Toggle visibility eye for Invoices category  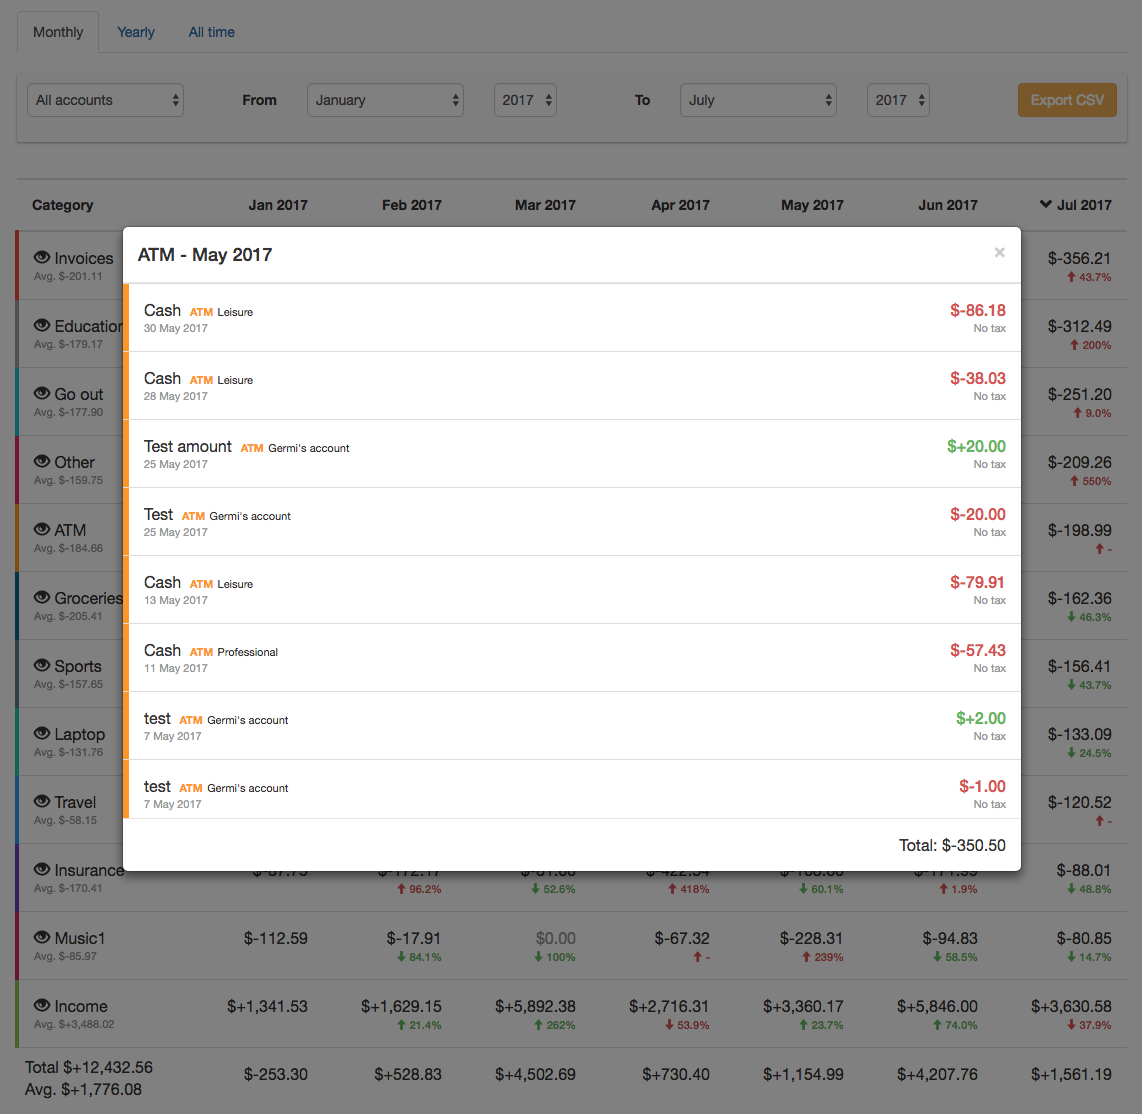[42, 257]
